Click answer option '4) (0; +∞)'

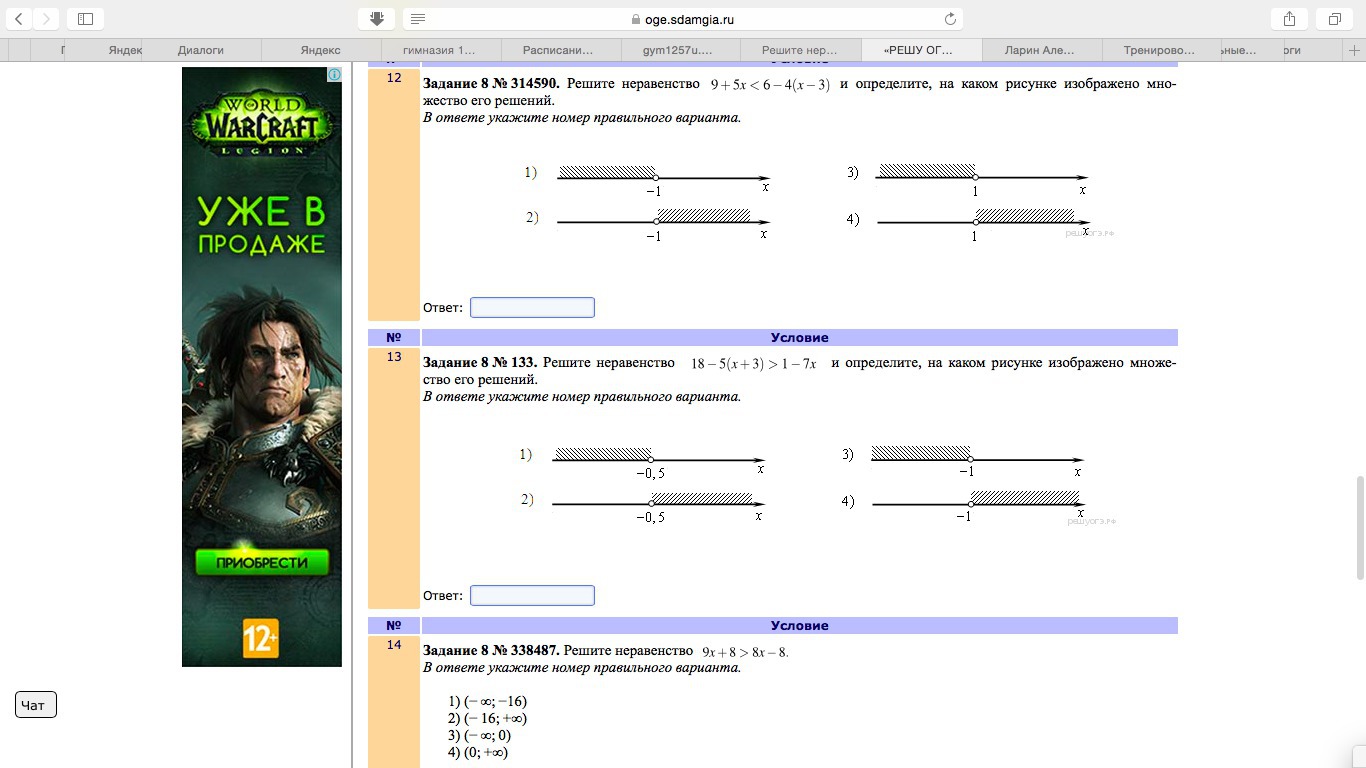(478, 752)
